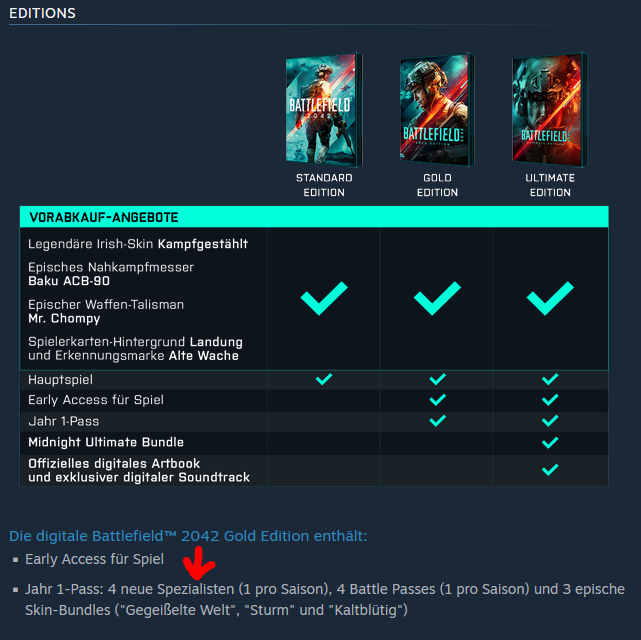Click Hauptspiel checkmark in Standard Edition column

(324, 379)
